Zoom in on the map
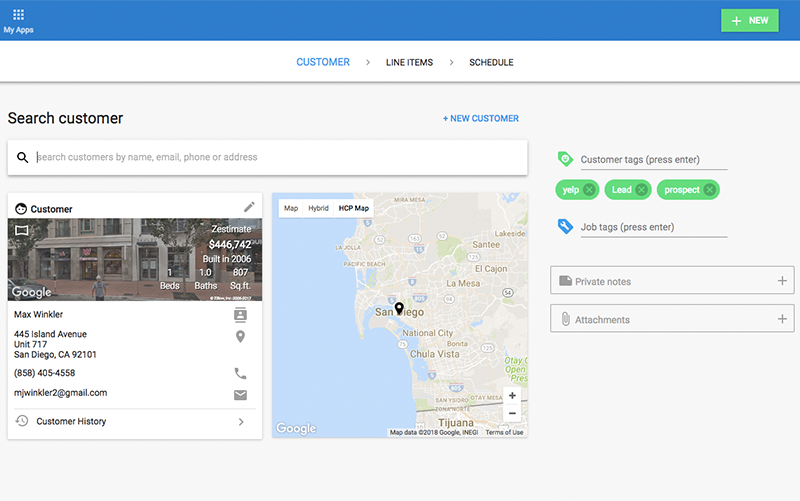This screenshot has width=800, height=501. 512,395
